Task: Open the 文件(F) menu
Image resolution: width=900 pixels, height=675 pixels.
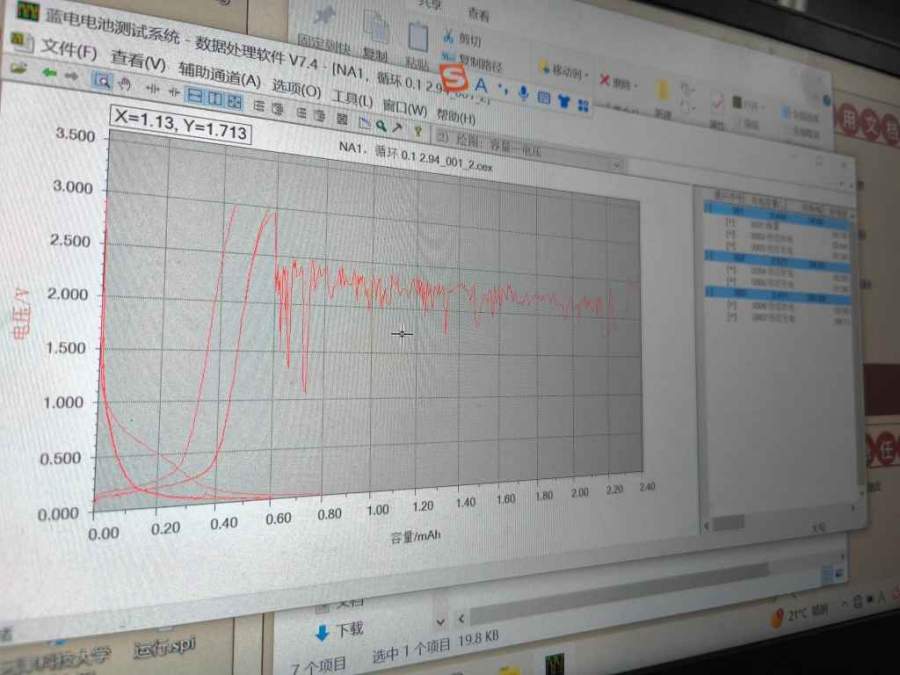Action: point(69,50)
